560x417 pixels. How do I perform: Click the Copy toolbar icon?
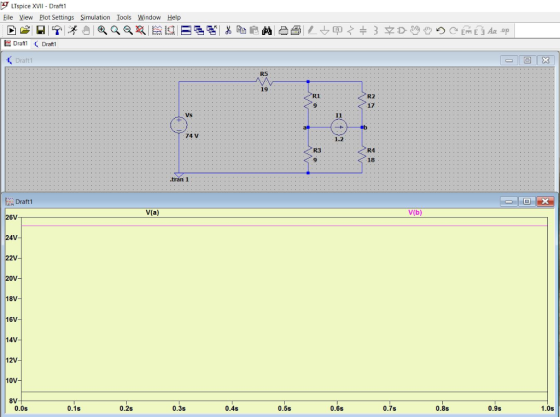pos(241,31)
